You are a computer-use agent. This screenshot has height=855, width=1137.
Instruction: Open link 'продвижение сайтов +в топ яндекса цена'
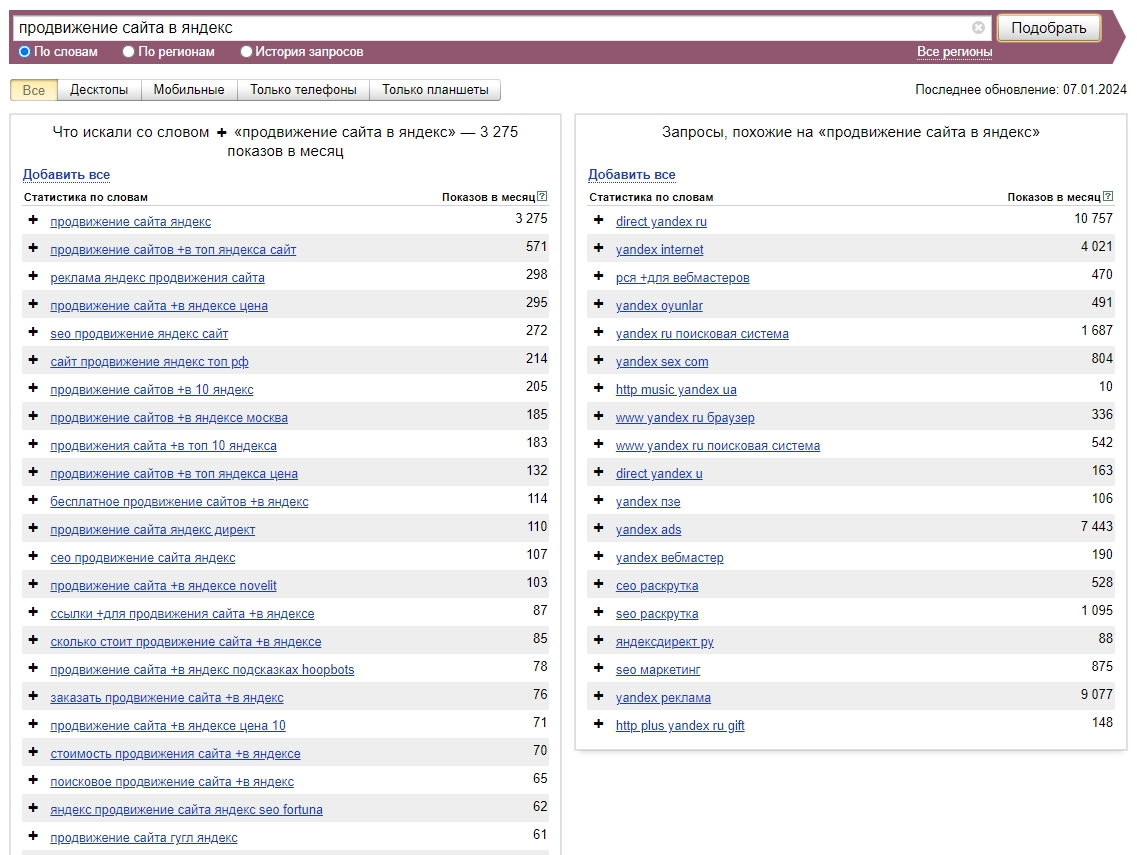click(174, 474)
